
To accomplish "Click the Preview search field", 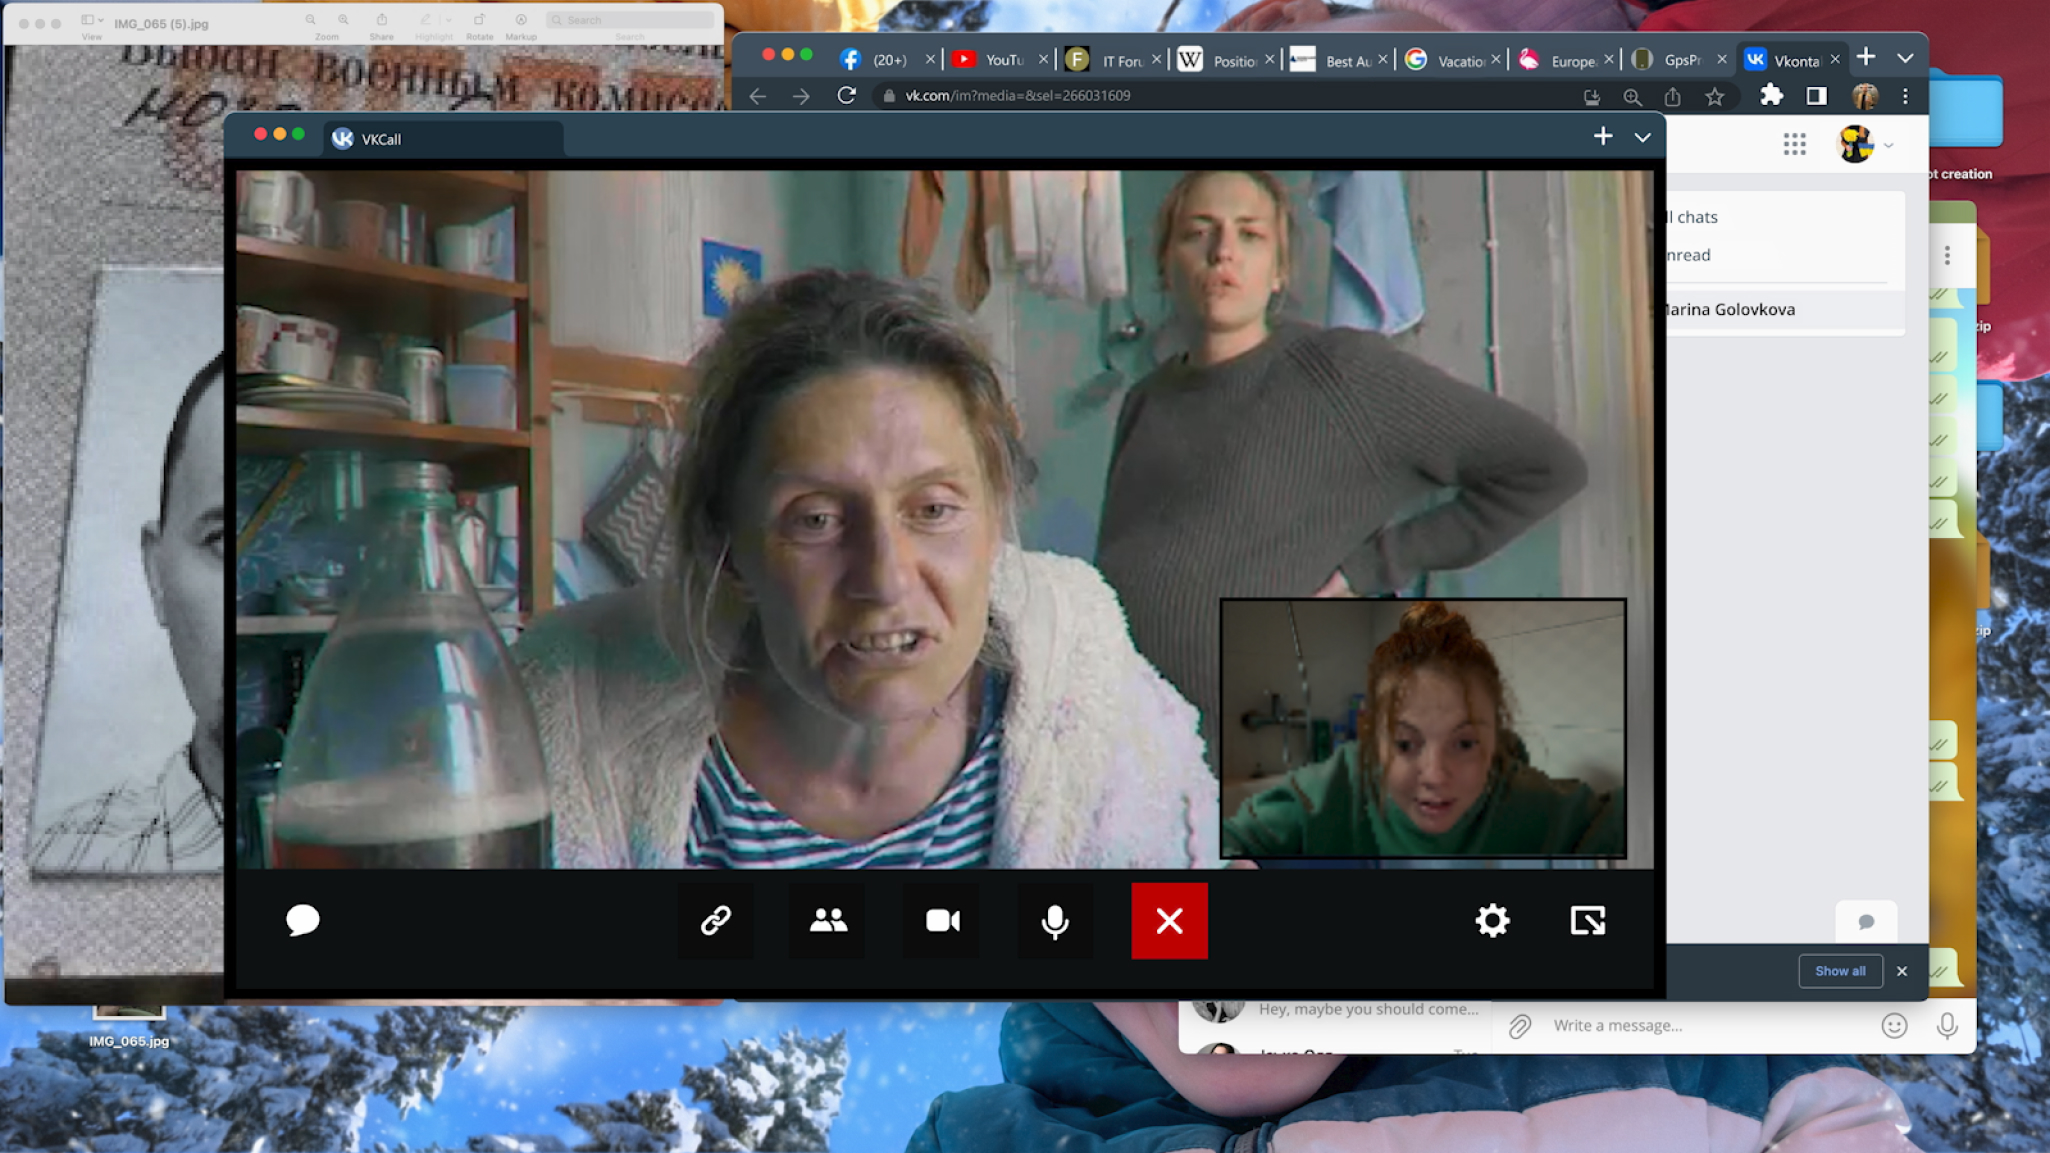I will click(630, 20).
